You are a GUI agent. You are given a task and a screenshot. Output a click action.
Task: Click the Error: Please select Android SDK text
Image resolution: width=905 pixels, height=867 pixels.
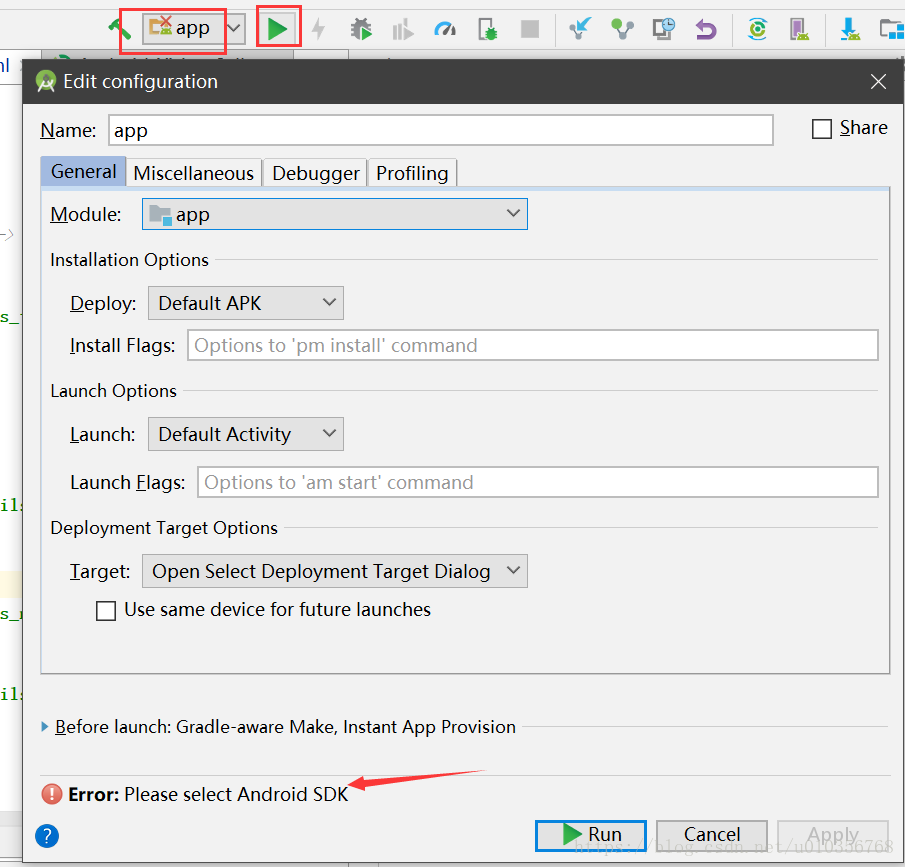pyautogui.click(x=208, y=794)
